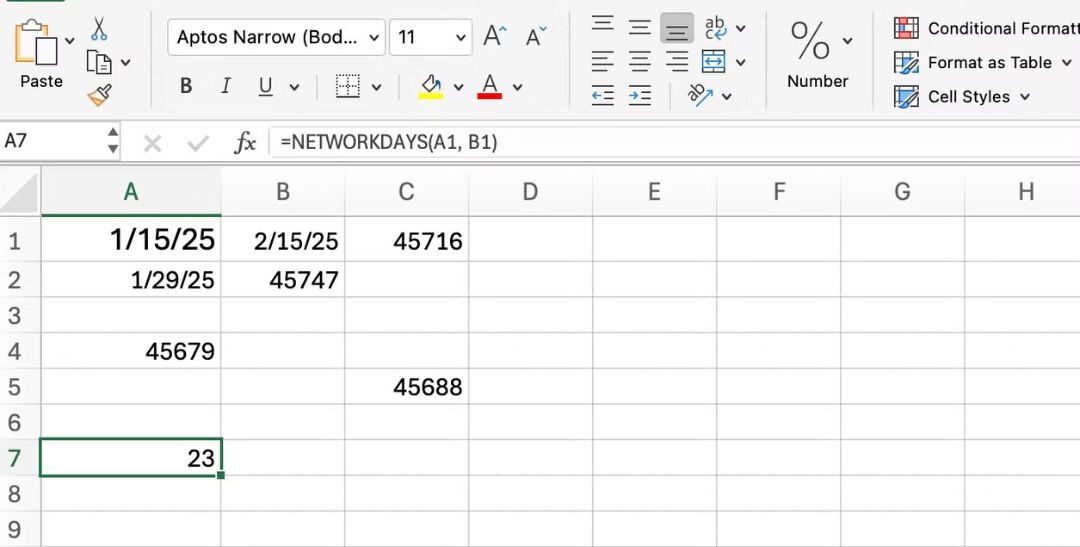Screen dimensions: 1080x547
Task: Select column B header
Action: pos(283,192)
